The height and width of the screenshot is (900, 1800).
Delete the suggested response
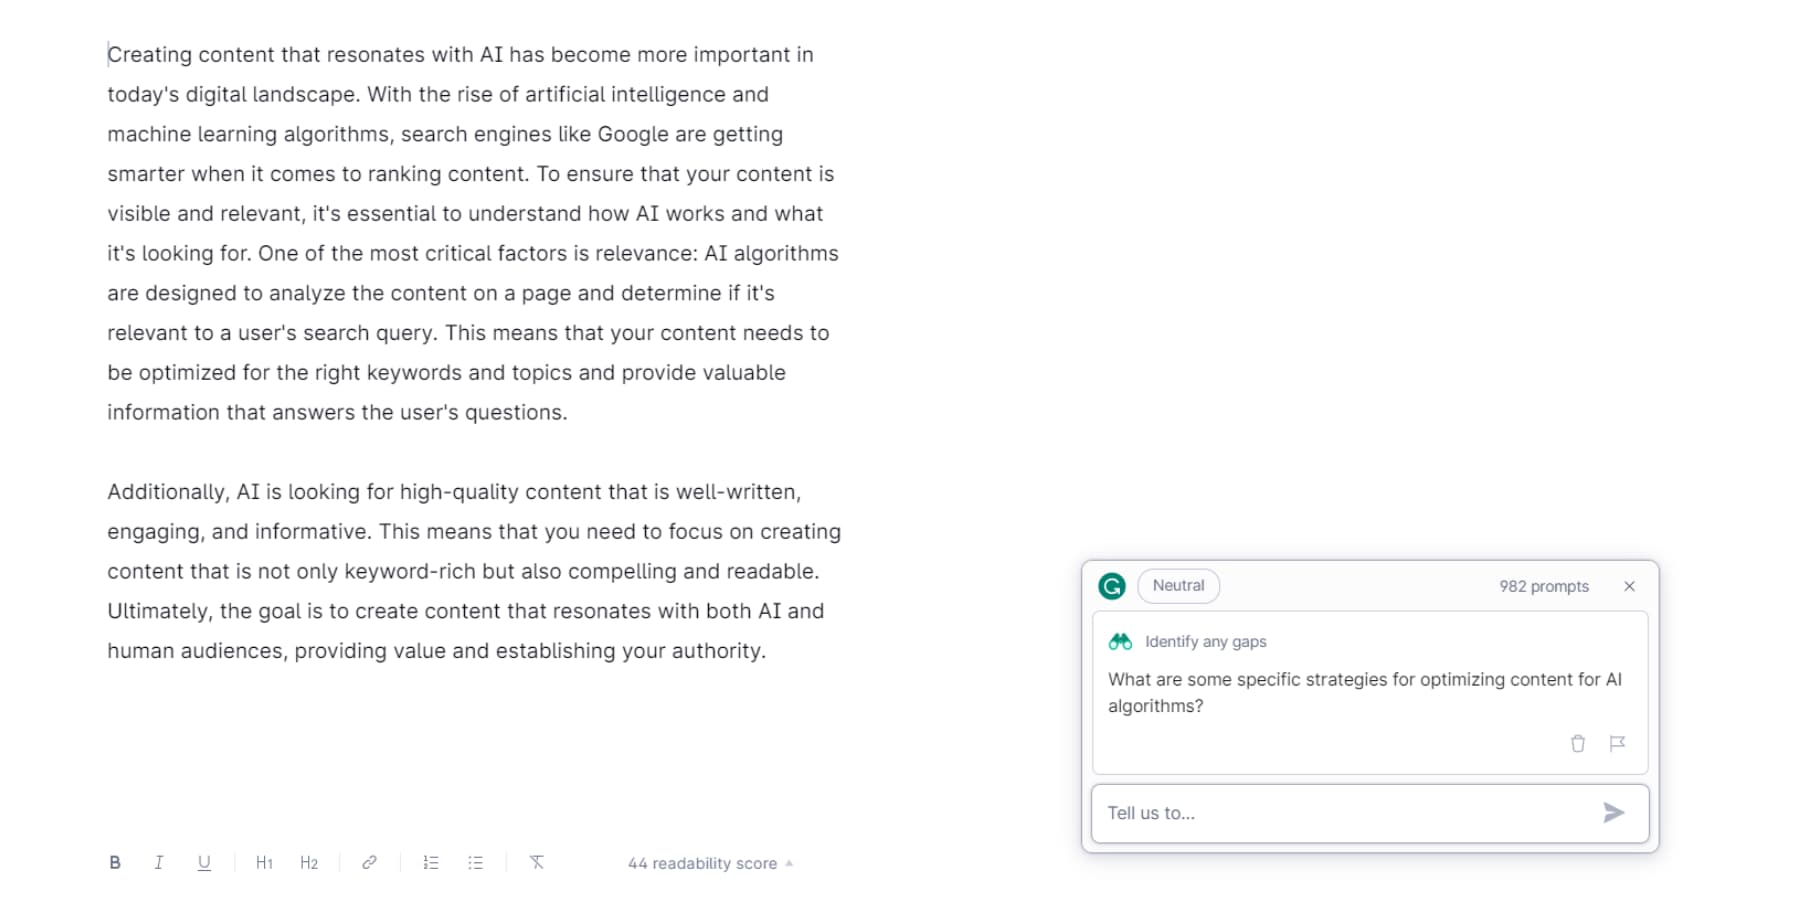coord(1578,743)
